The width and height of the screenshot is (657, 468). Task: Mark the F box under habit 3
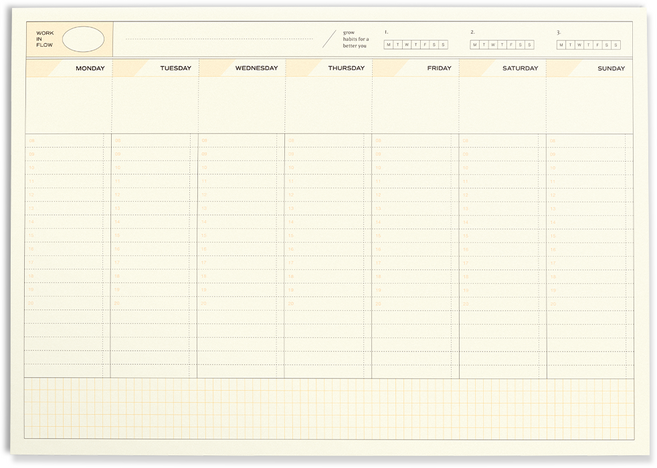tap(598, 44)
